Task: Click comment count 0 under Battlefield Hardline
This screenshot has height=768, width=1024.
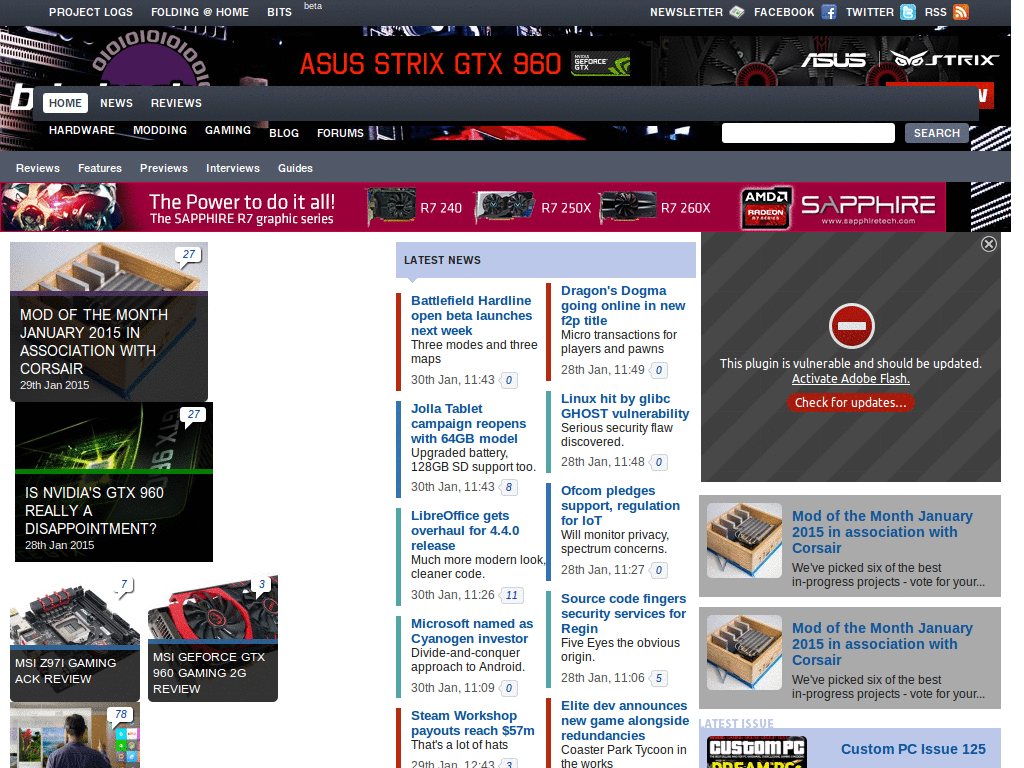Action: coord(509,380)
